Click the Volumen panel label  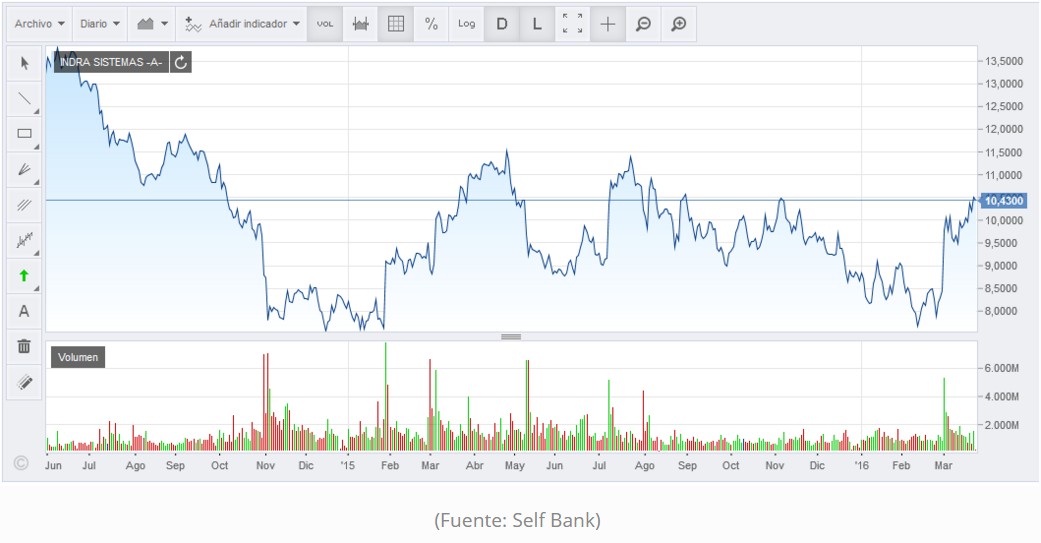[77, 357]
